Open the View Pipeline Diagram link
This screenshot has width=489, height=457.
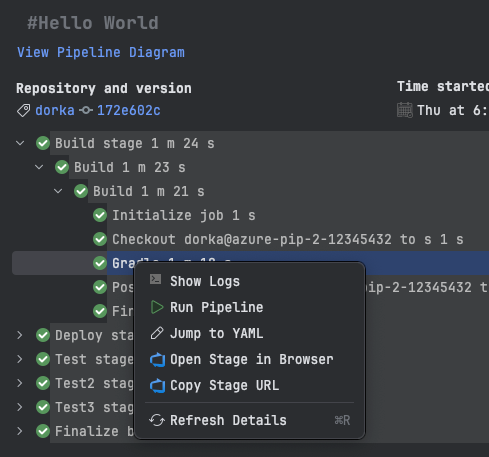tap(101, 52)
